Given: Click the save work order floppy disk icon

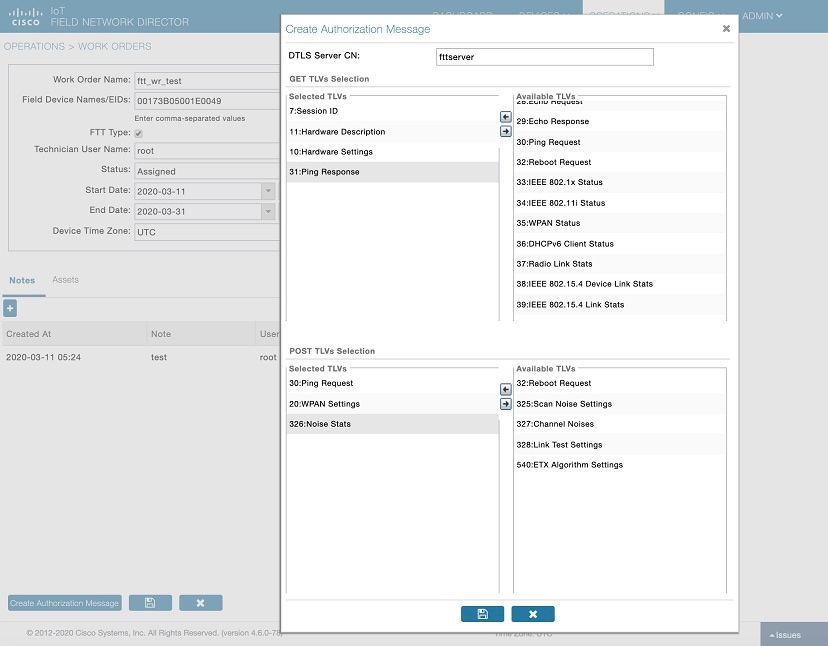Looking at the screenshot, I should [150, 602].
